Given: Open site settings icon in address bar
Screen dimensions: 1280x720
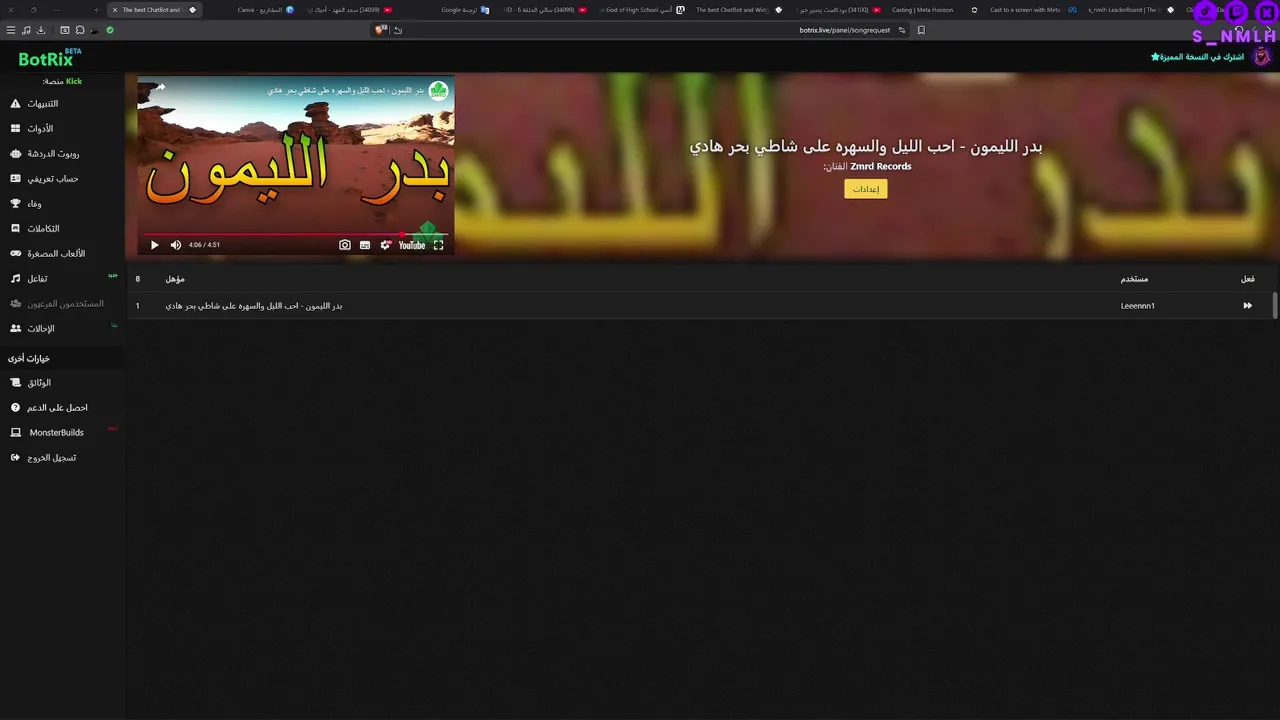Looking at the screenshot, I should pos(902,30).
